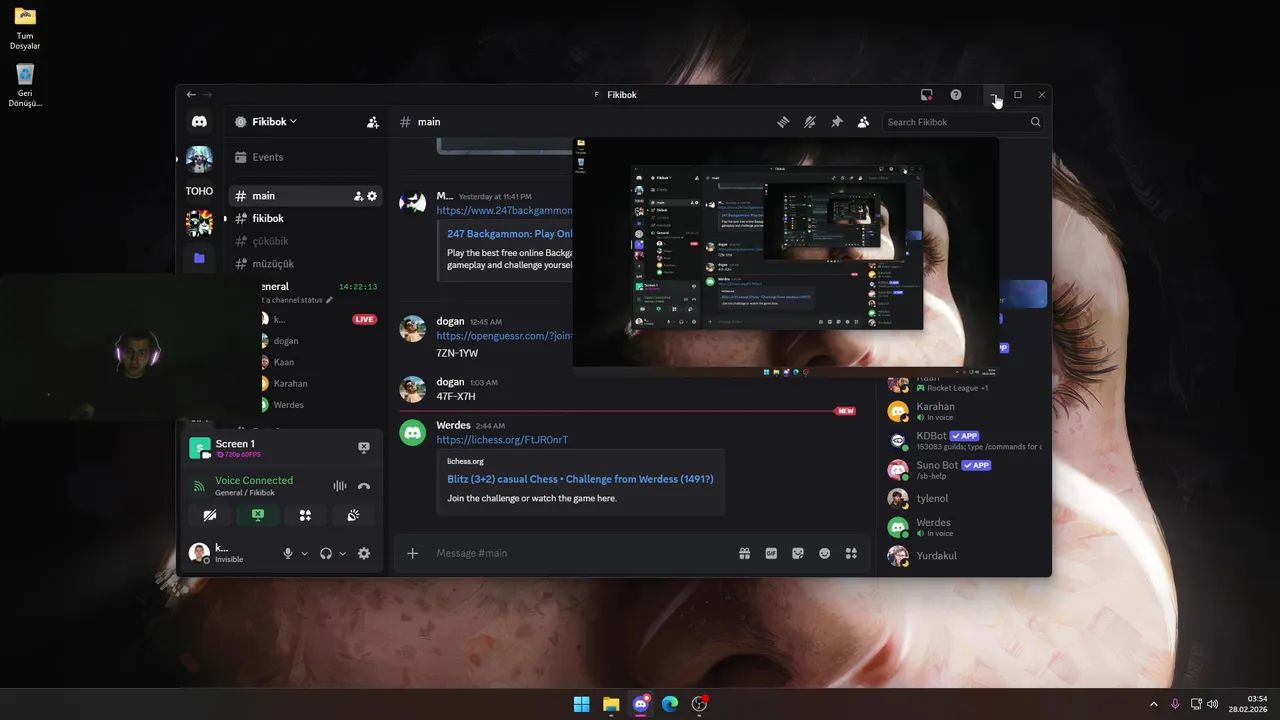Open edit channel gear on main channel
This screenshot has width=1280, height=720.
tap(372, 196)
